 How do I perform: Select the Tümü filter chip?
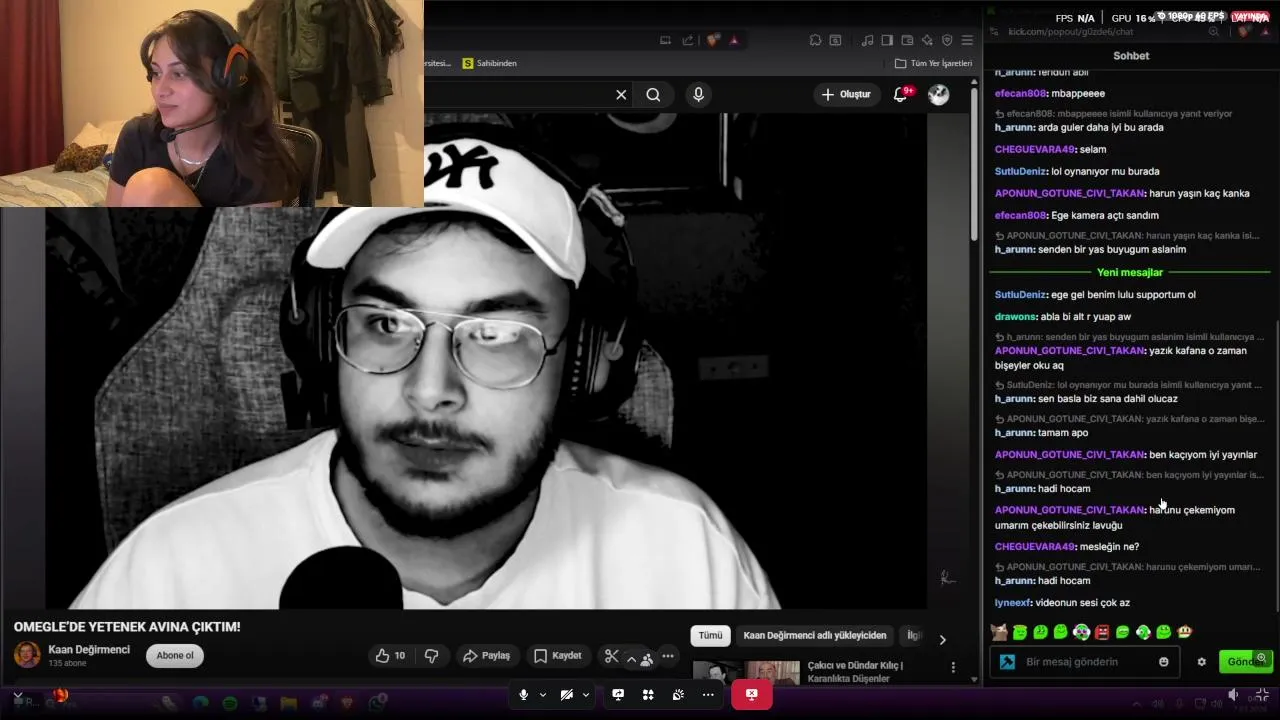click(710, 635)
